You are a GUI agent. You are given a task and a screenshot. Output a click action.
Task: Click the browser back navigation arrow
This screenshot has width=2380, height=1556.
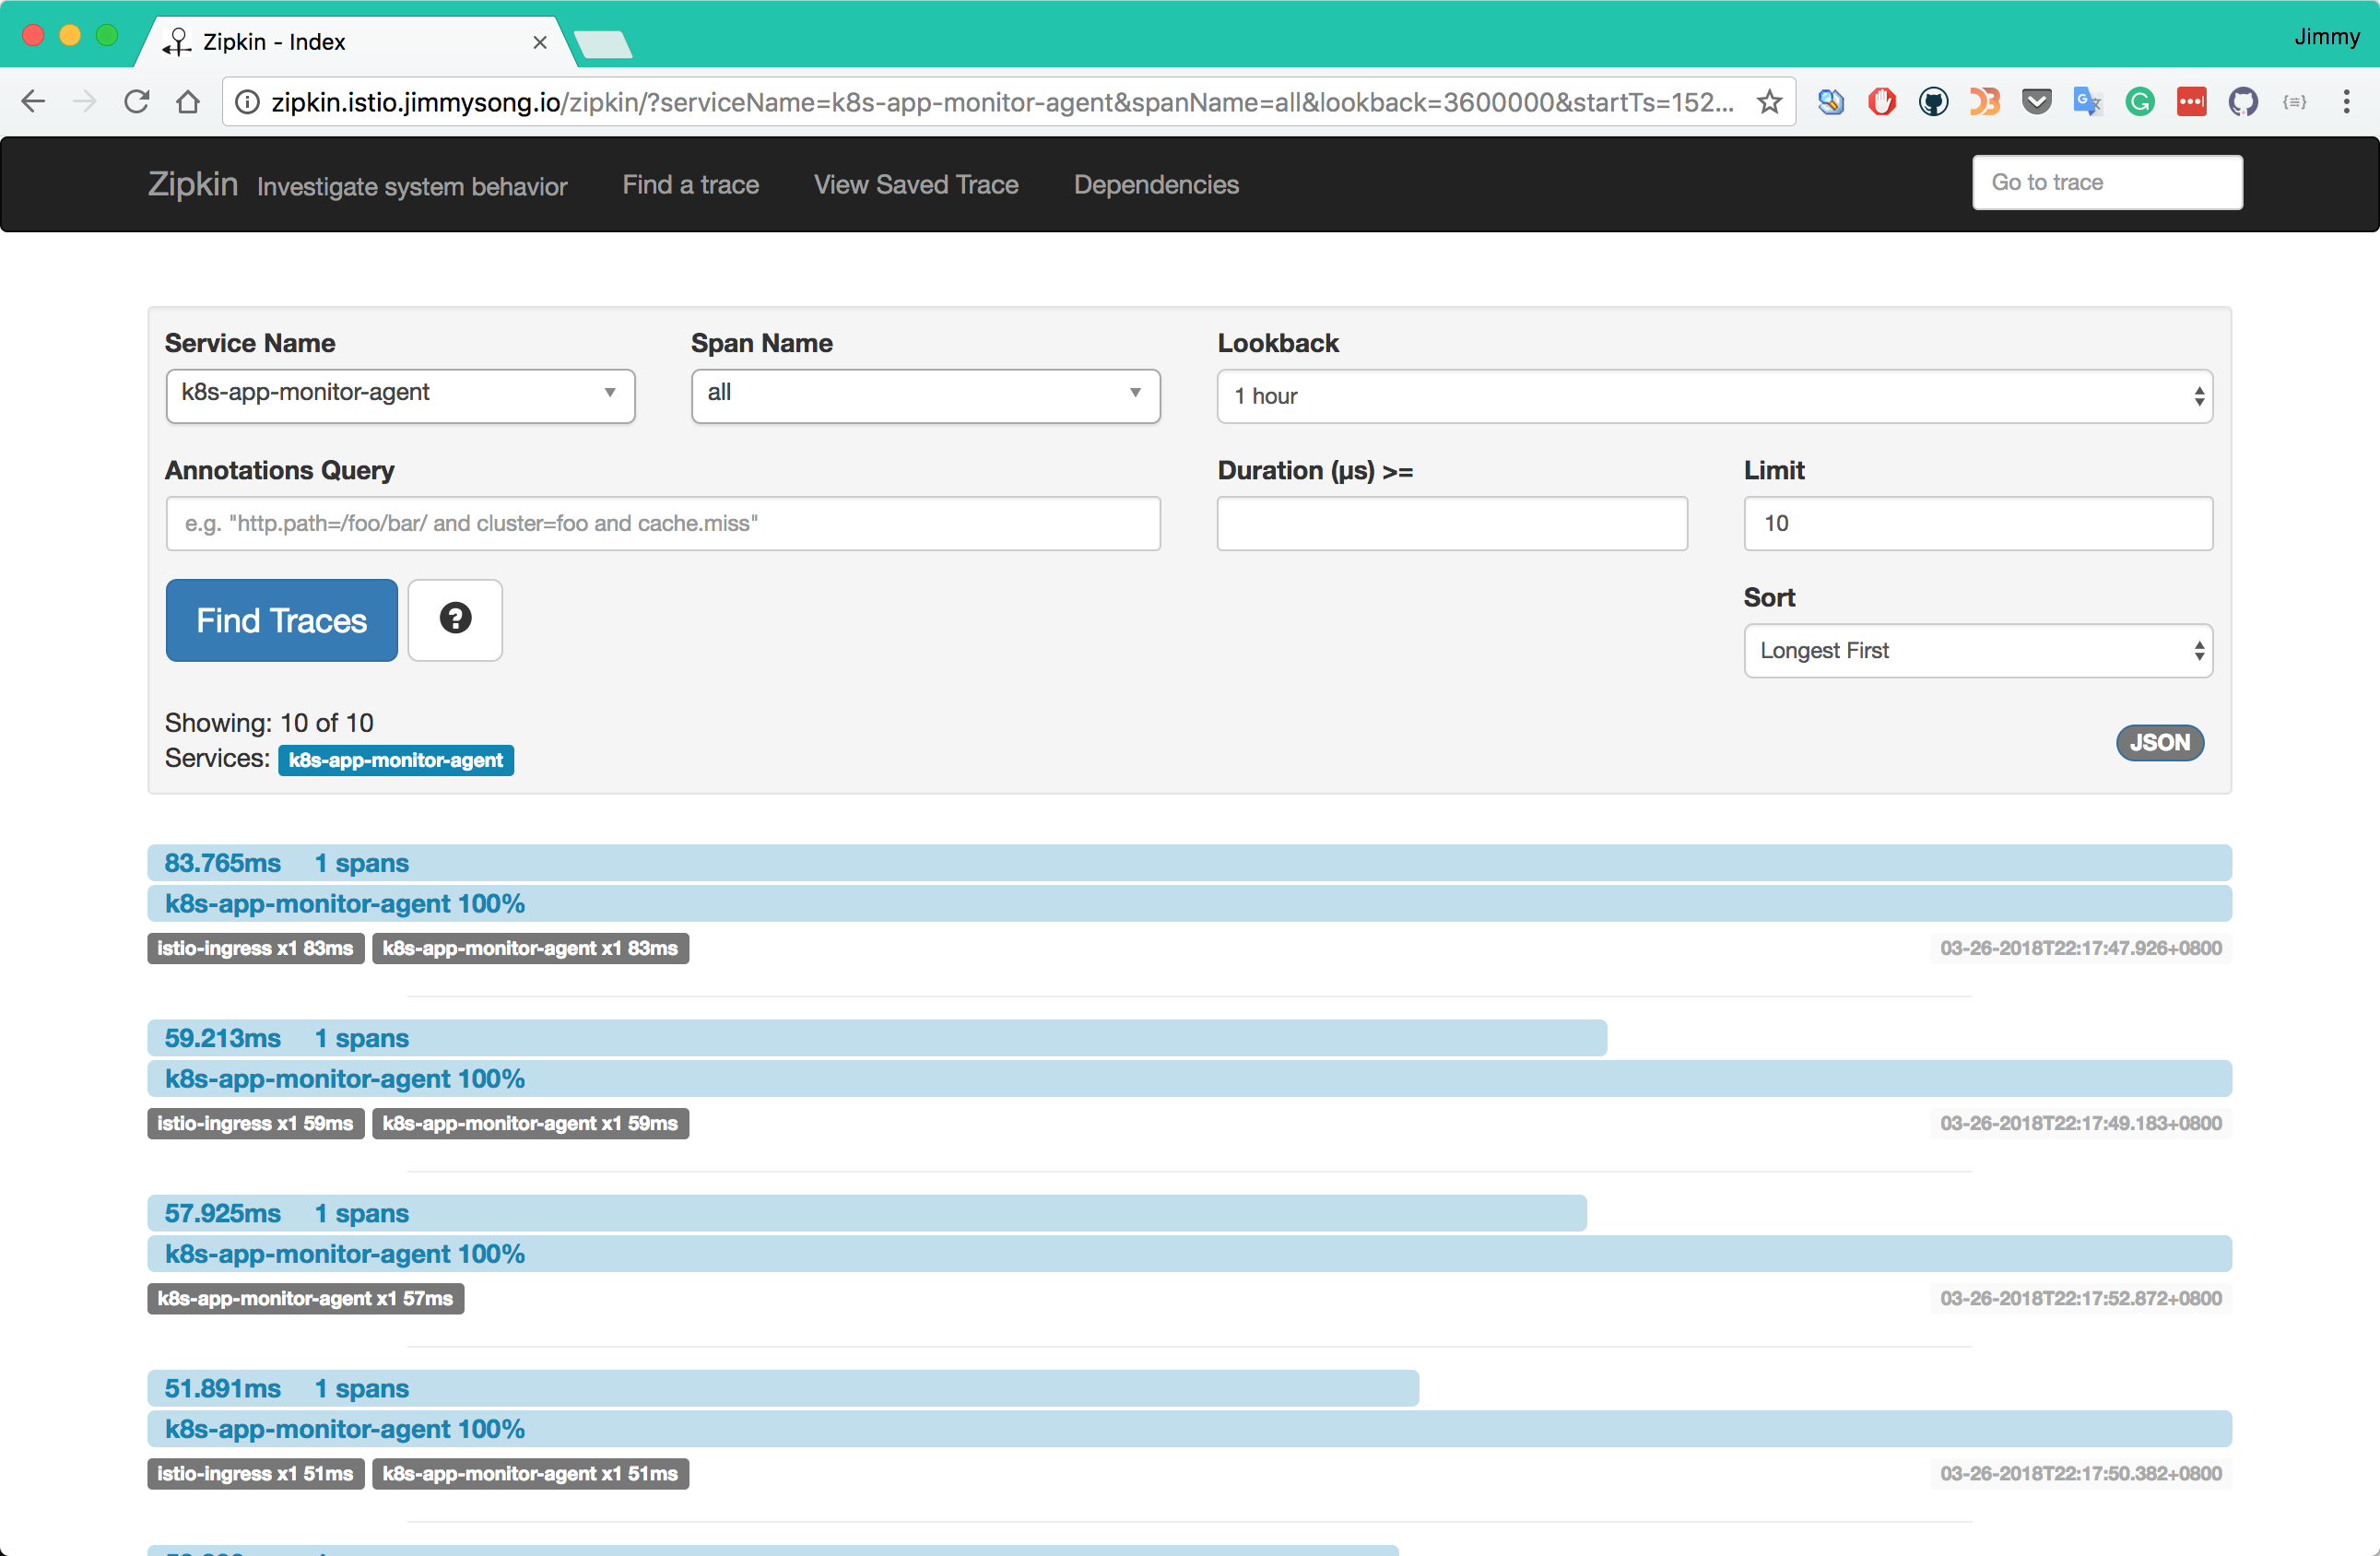(35, 99)
